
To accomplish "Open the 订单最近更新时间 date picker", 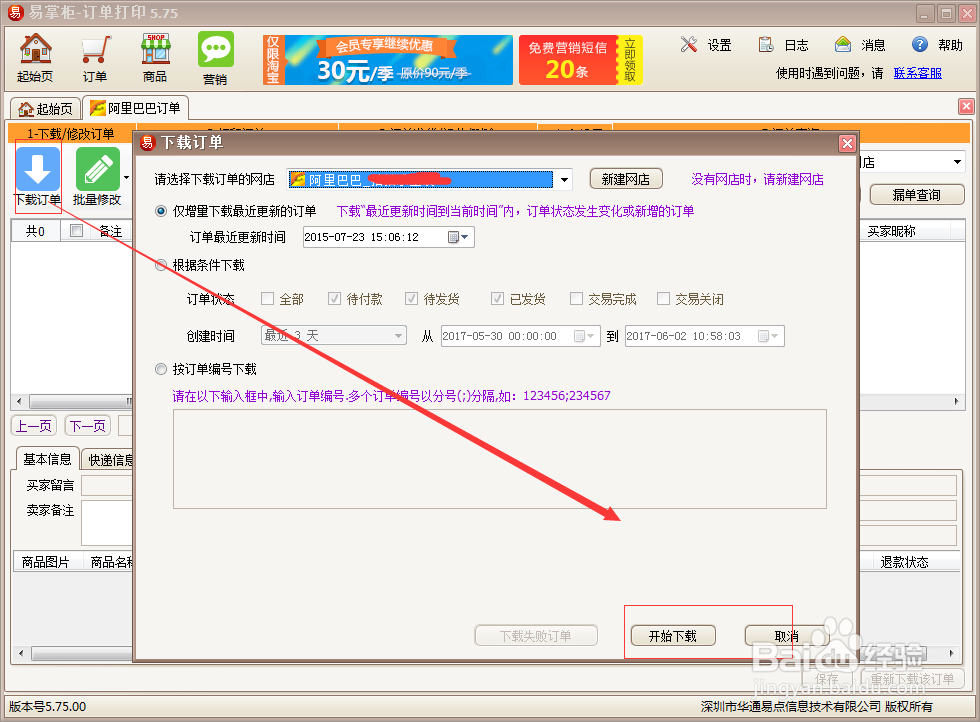I will [459, 238].
